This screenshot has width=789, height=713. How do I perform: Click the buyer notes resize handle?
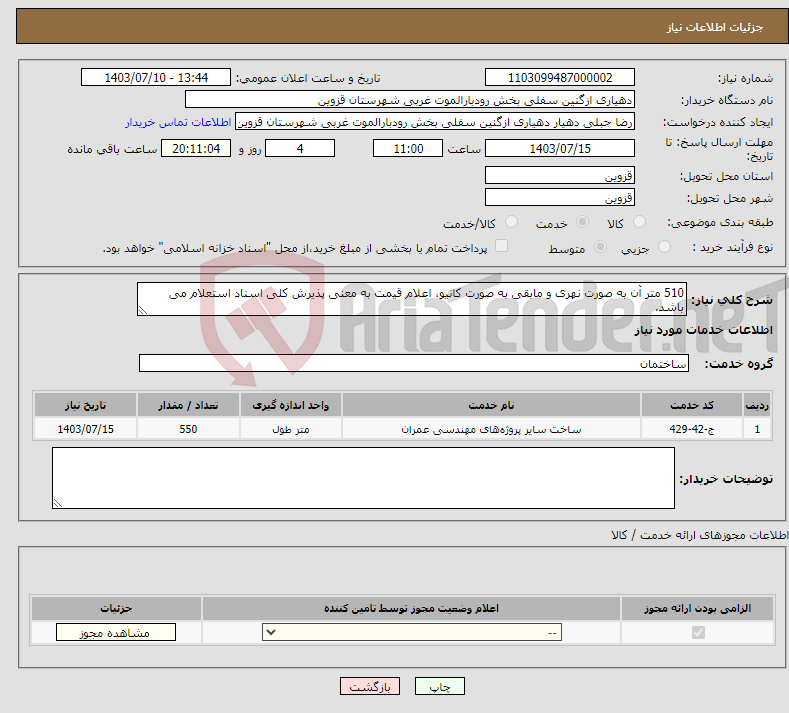58,503
